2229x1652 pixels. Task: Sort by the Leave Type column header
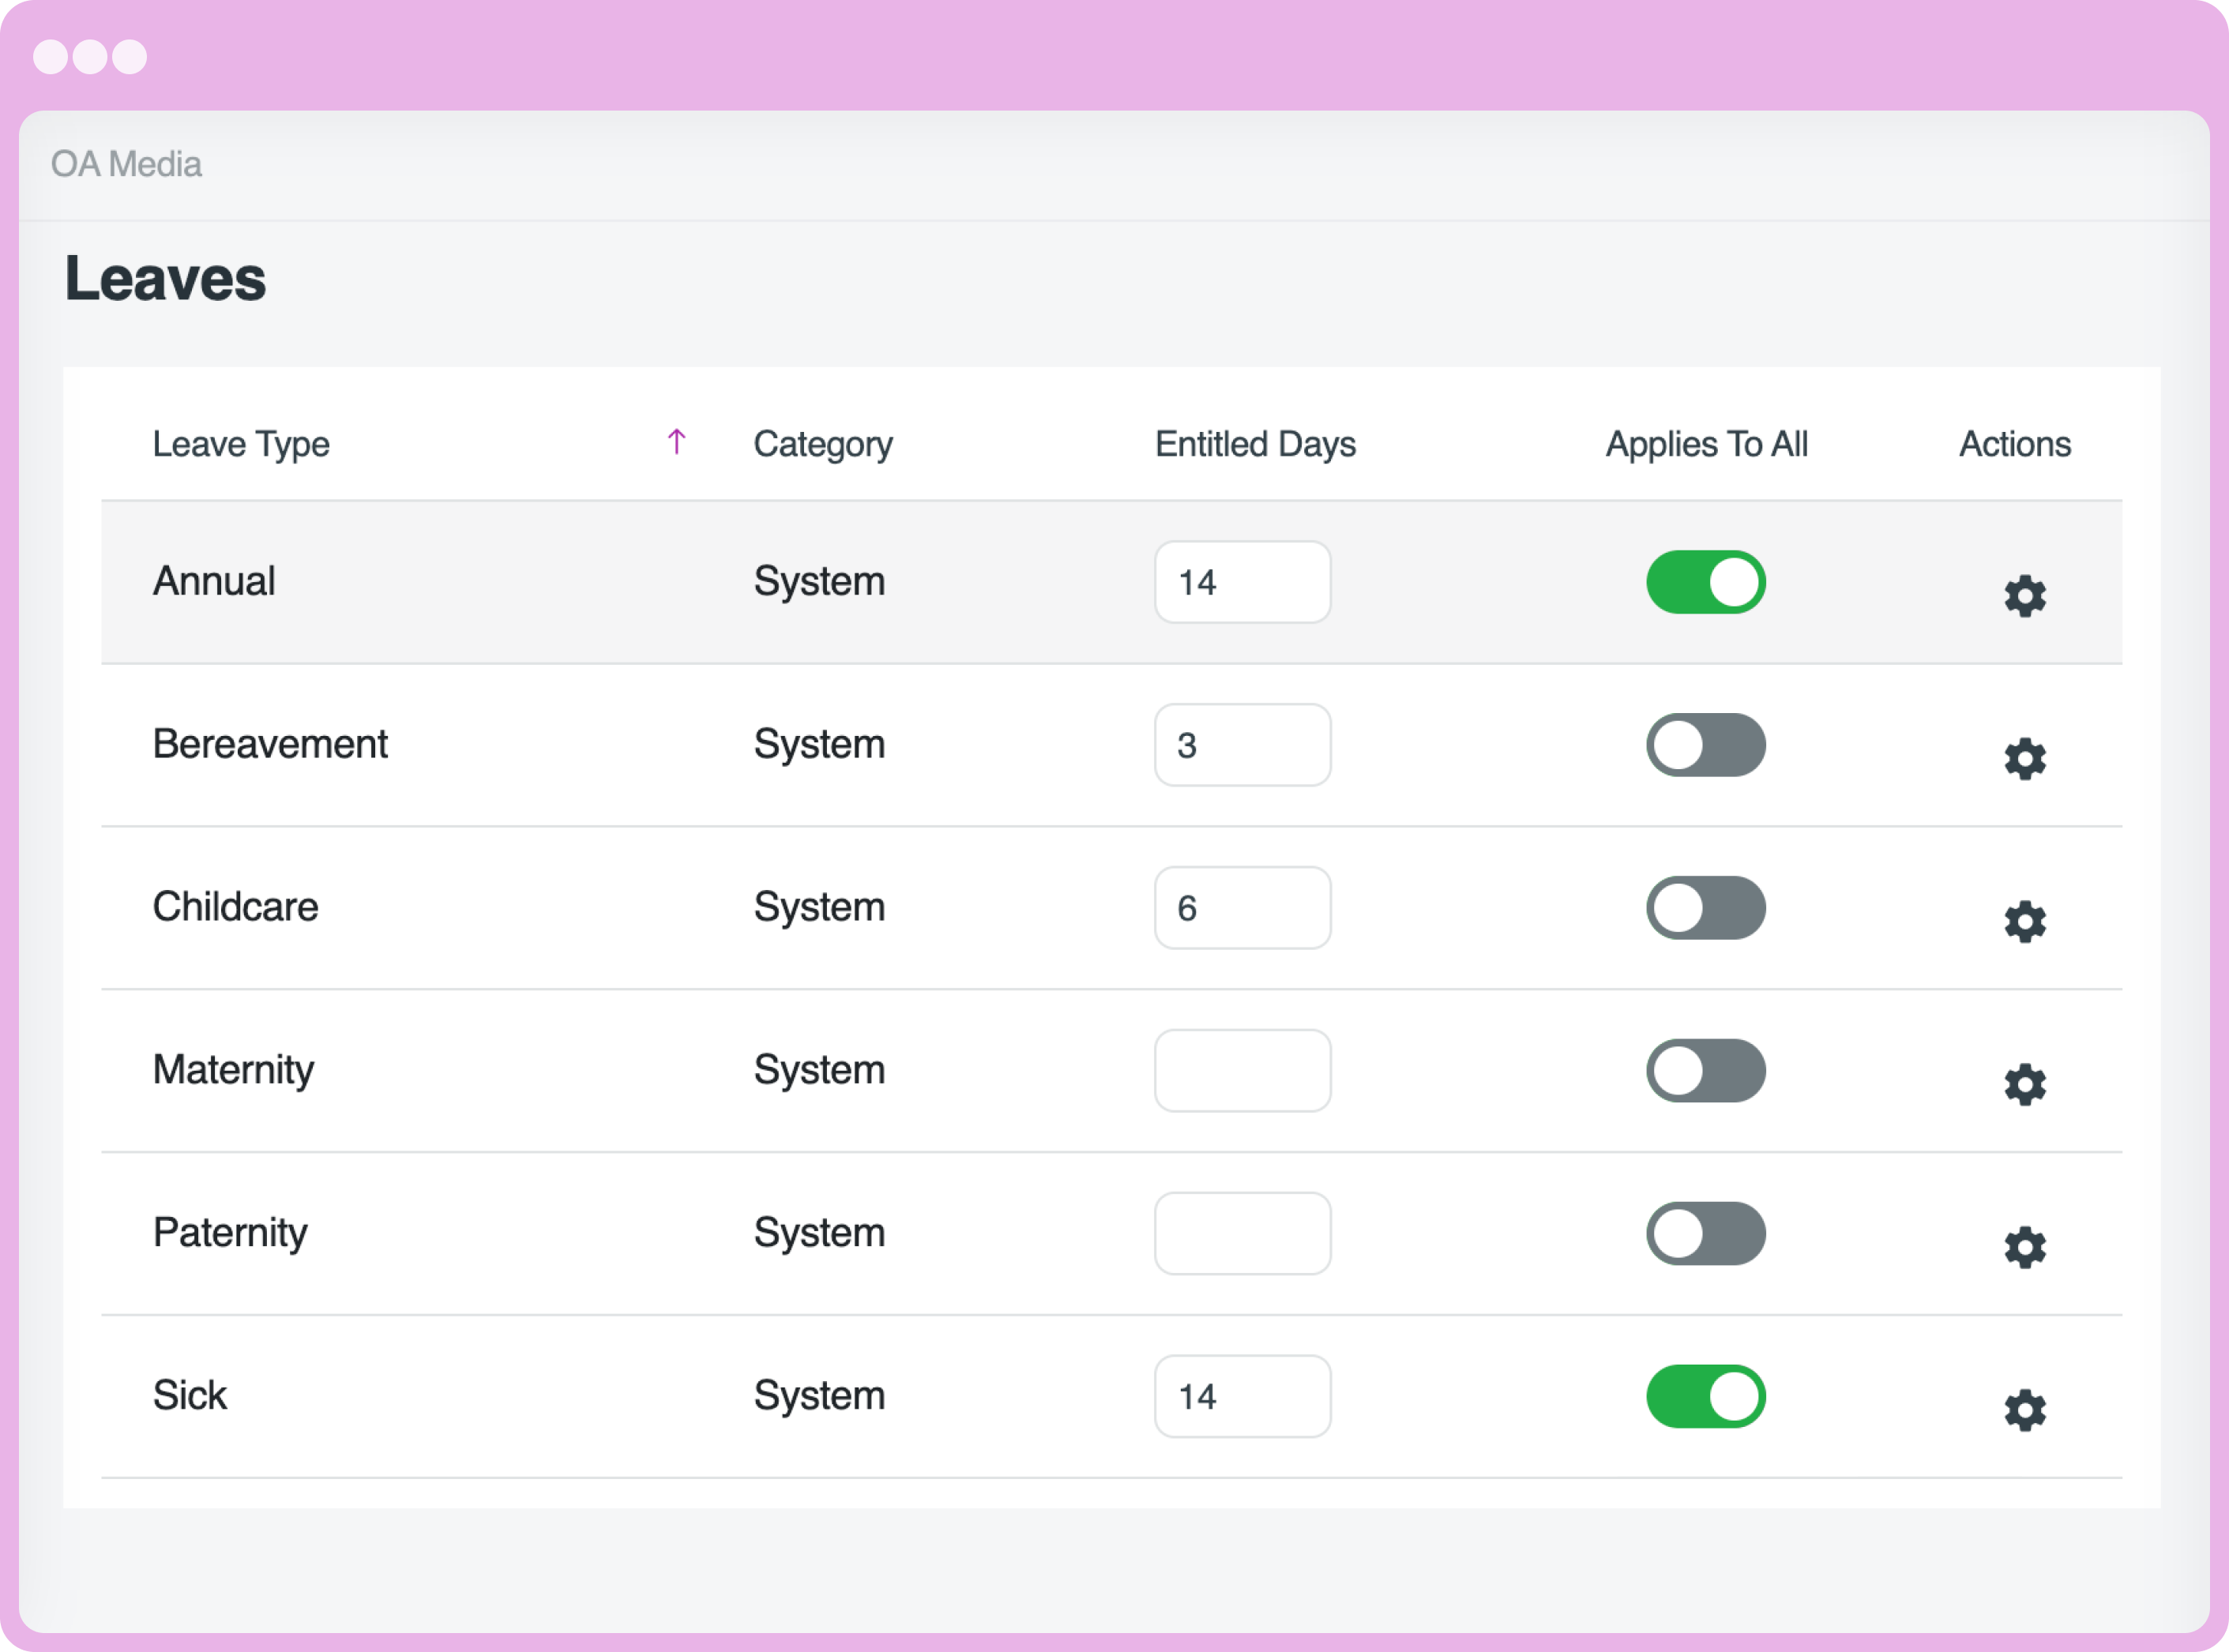(241, 444)
